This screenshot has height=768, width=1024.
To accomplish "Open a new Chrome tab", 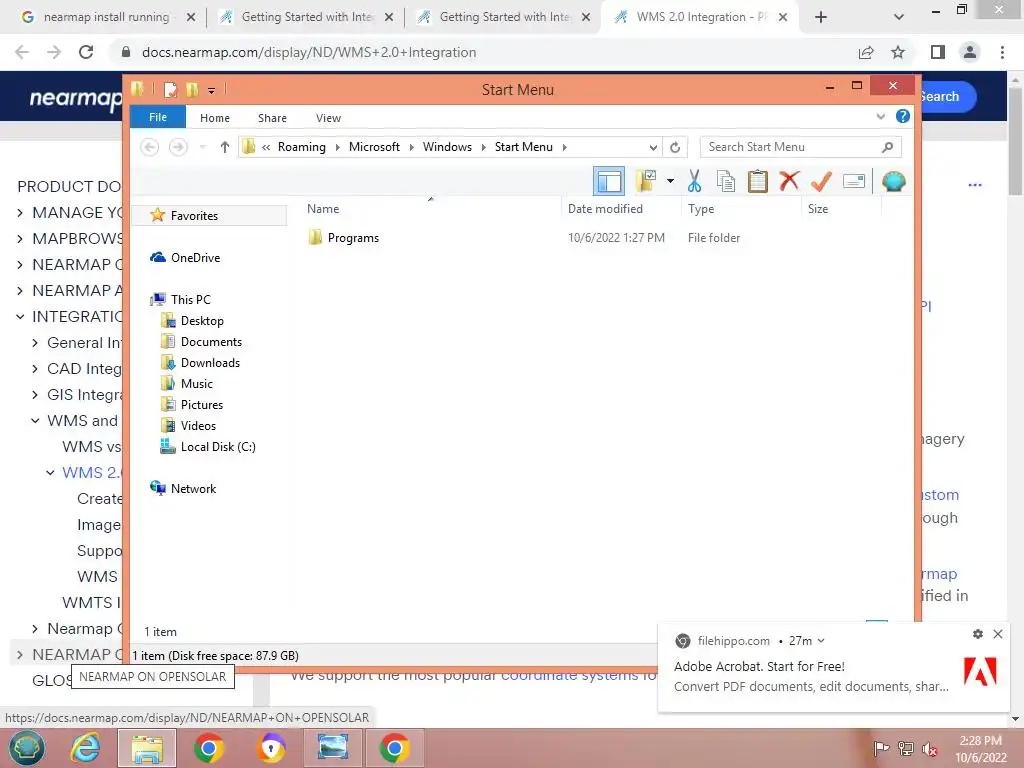I will (x=821, y=17).
